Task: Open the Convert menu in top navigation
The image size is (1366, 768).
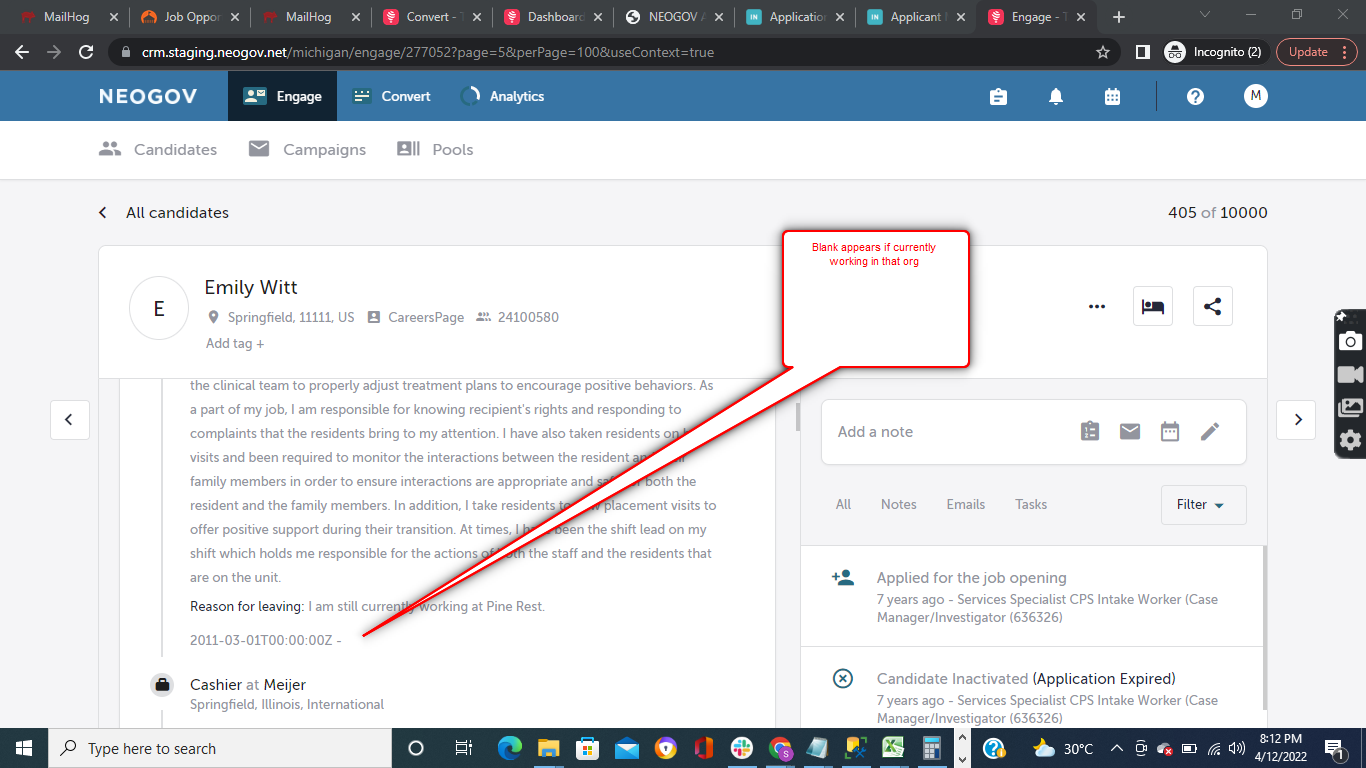Action: [392, 96]
